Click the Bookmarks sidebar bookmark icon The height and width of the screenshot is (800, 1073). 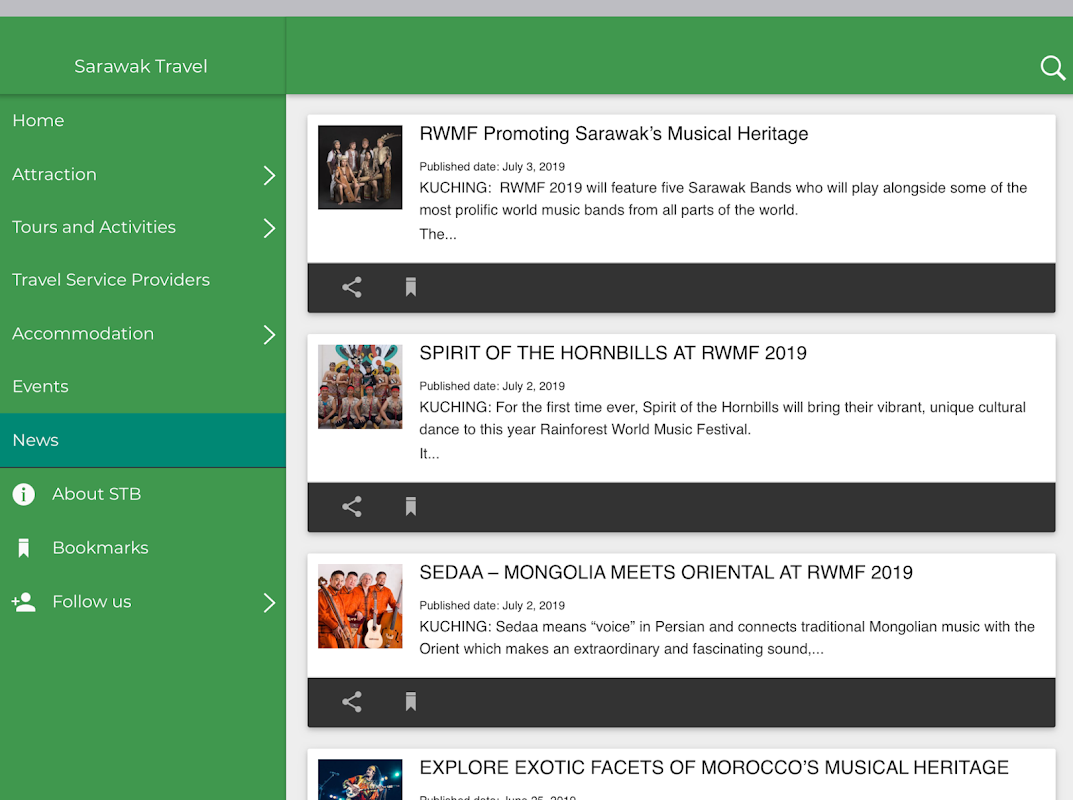[23, 547]
